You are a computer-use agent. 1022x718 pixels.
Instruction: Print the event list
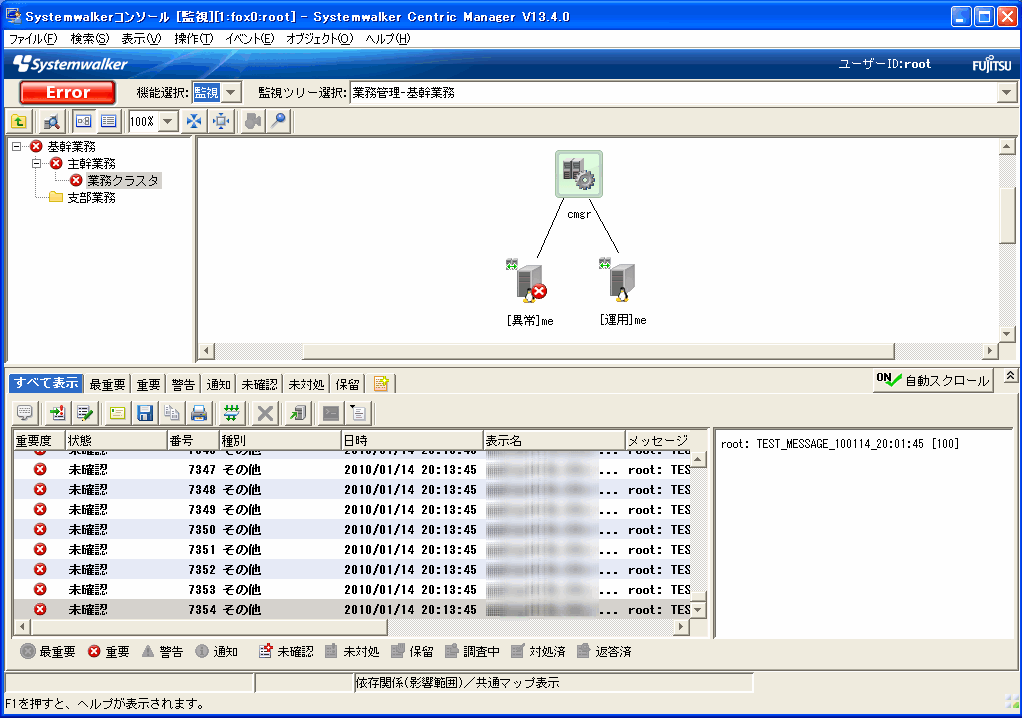199,413
